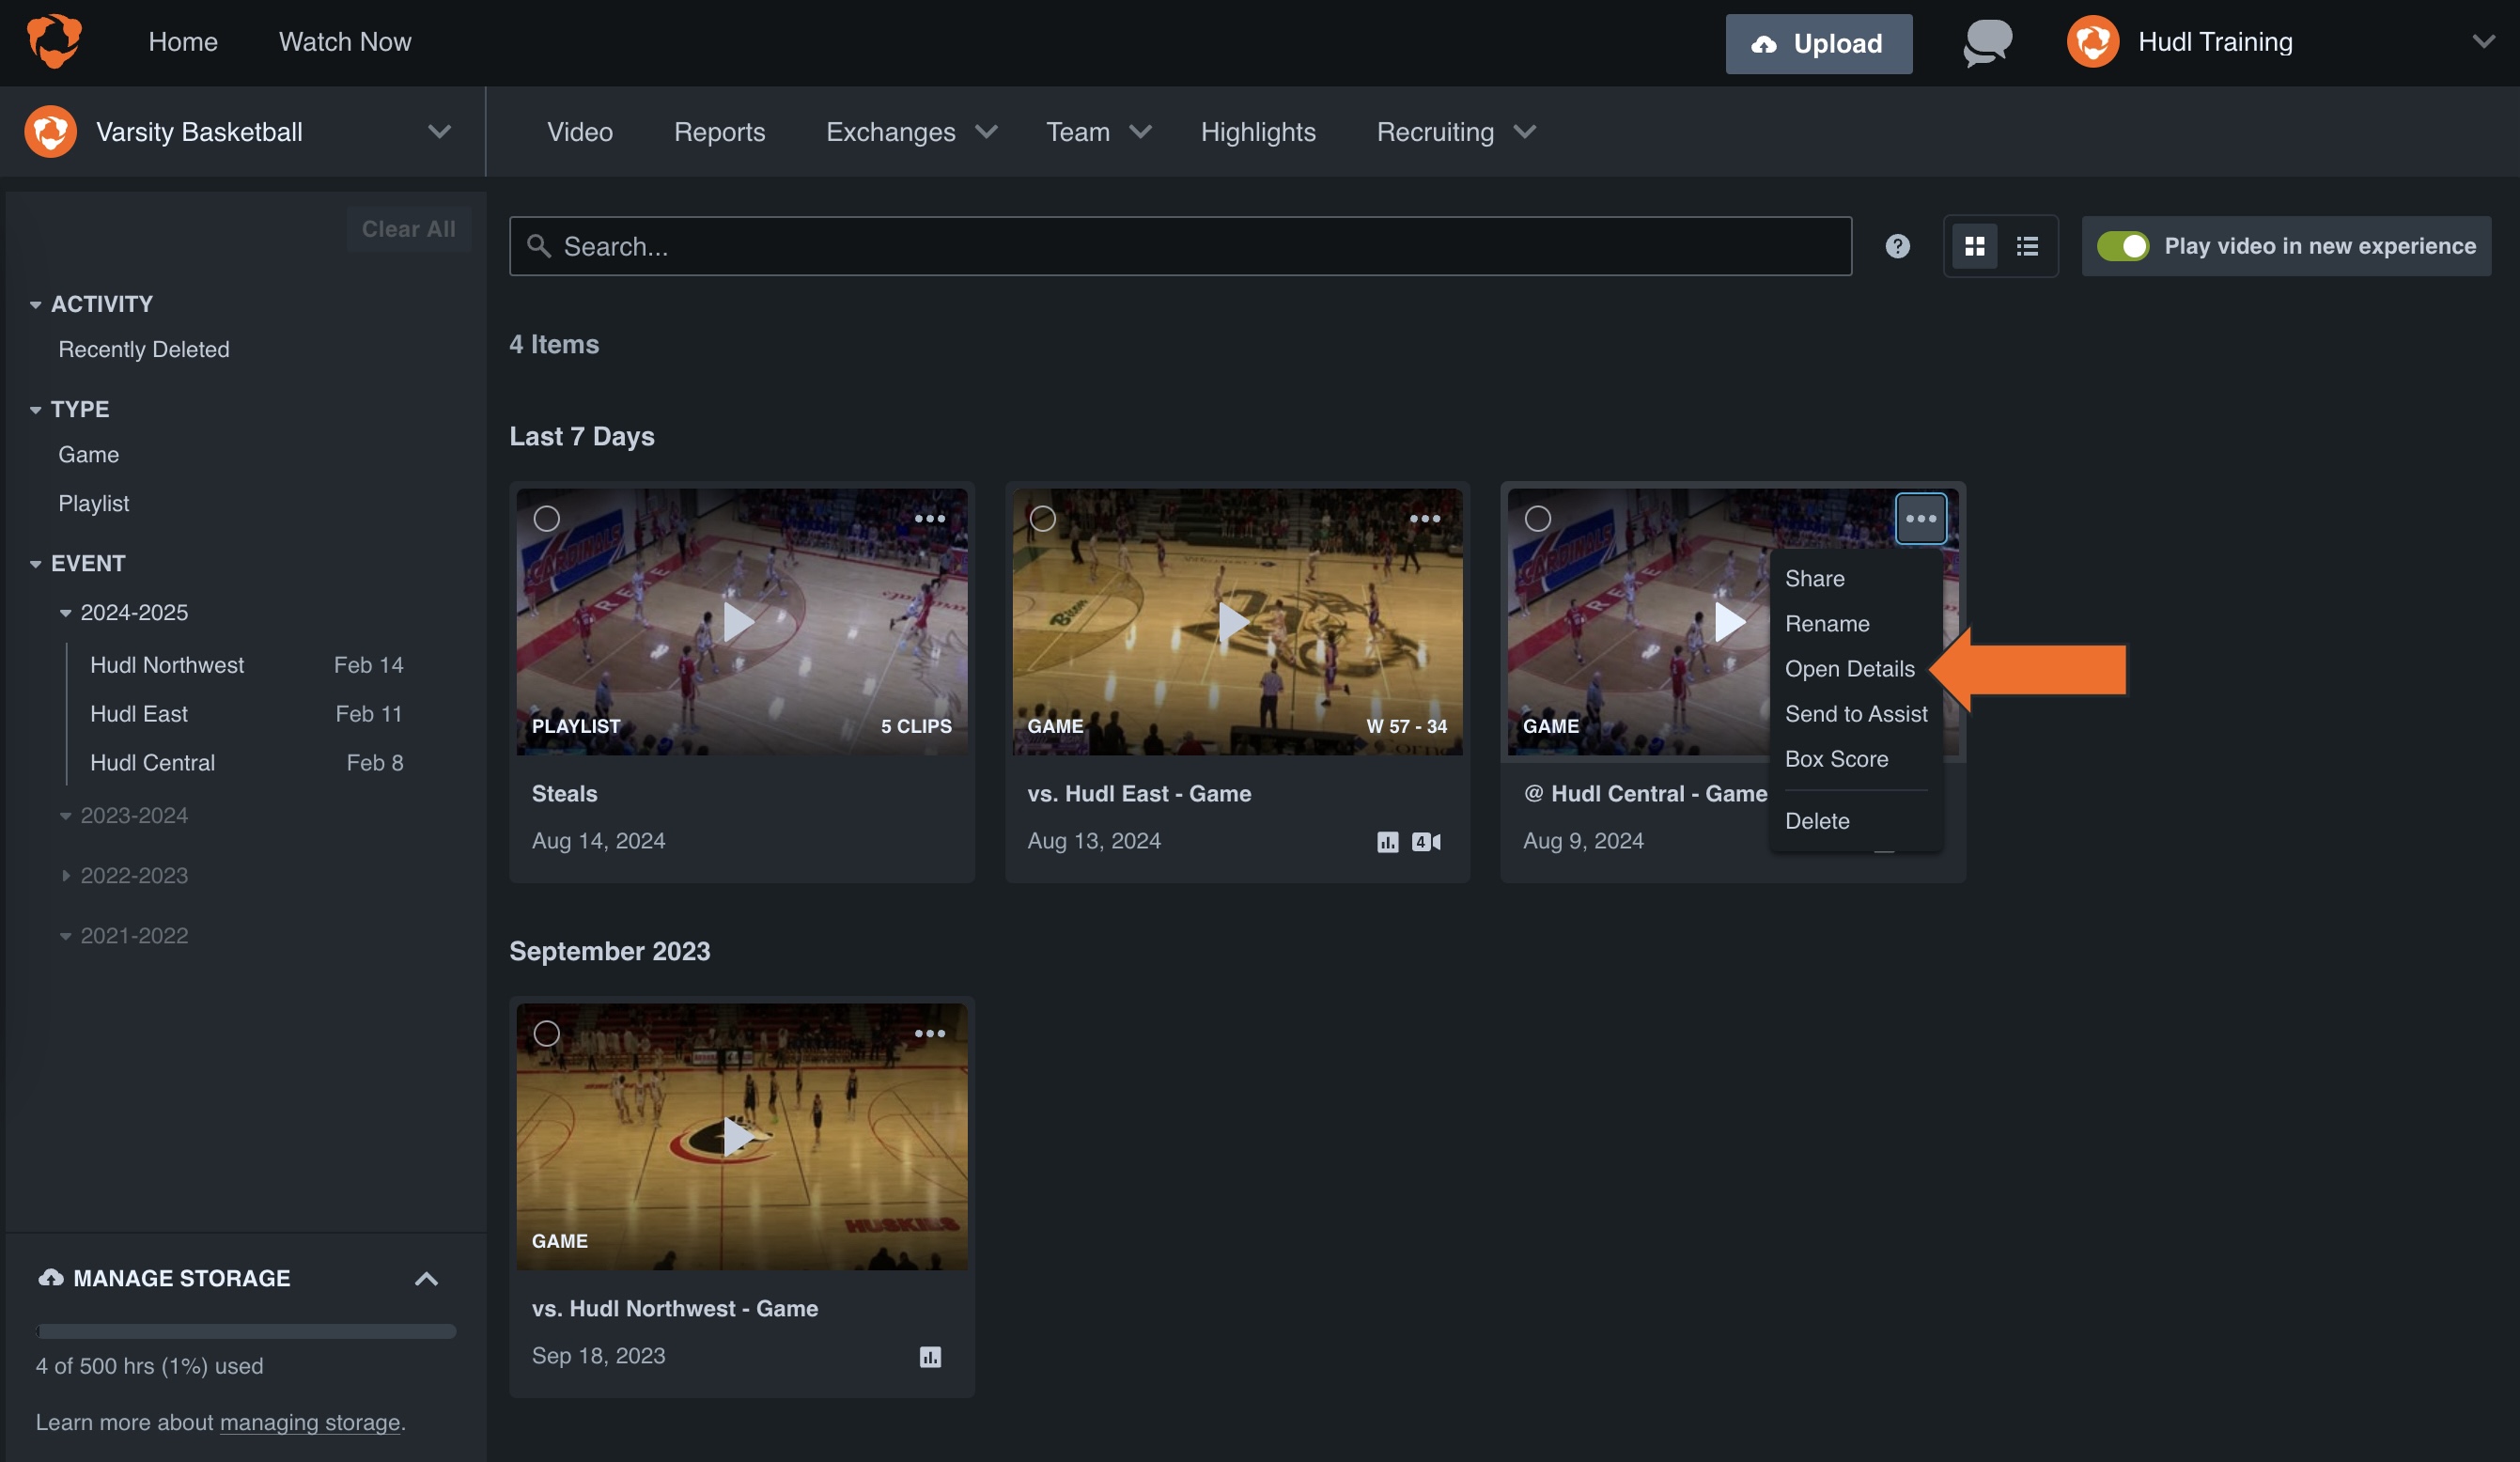Open the Varsity Basketball team dropdown
Viewport: 2520px width, 1462px height.
click(438, 131)
